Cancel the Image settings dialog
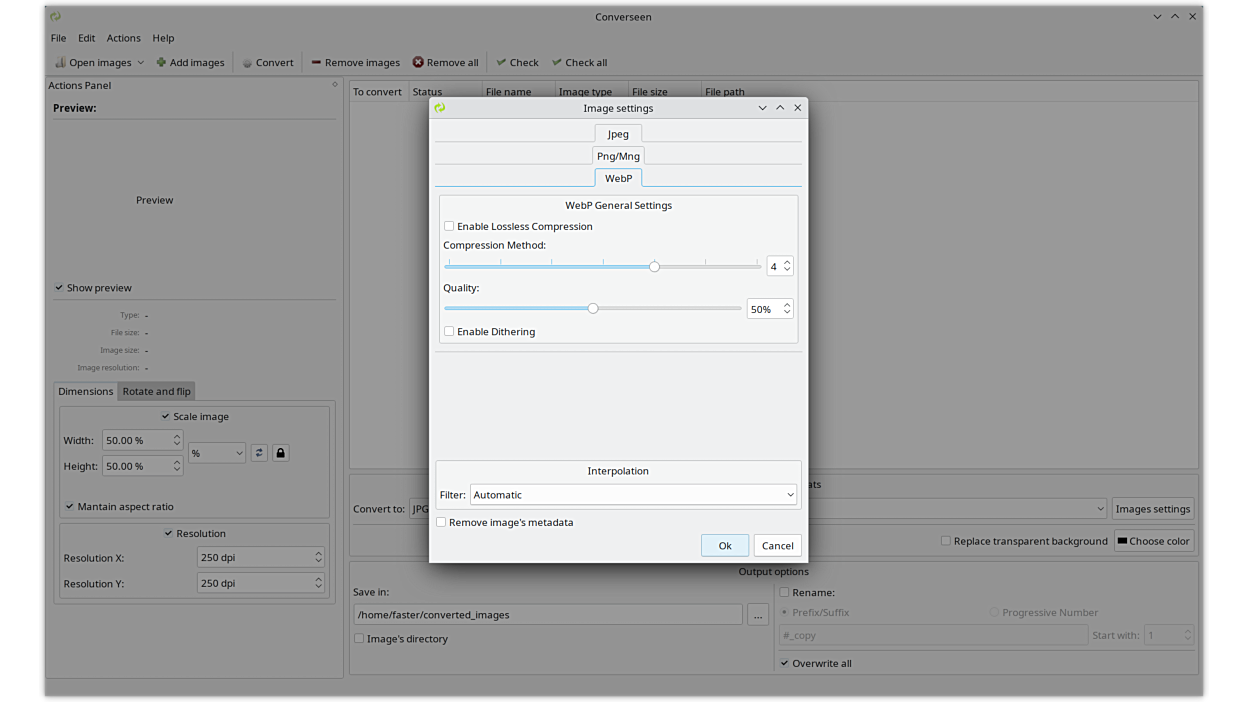The width and height of the screenshot is (1248, 702). [x=777, y=546]
